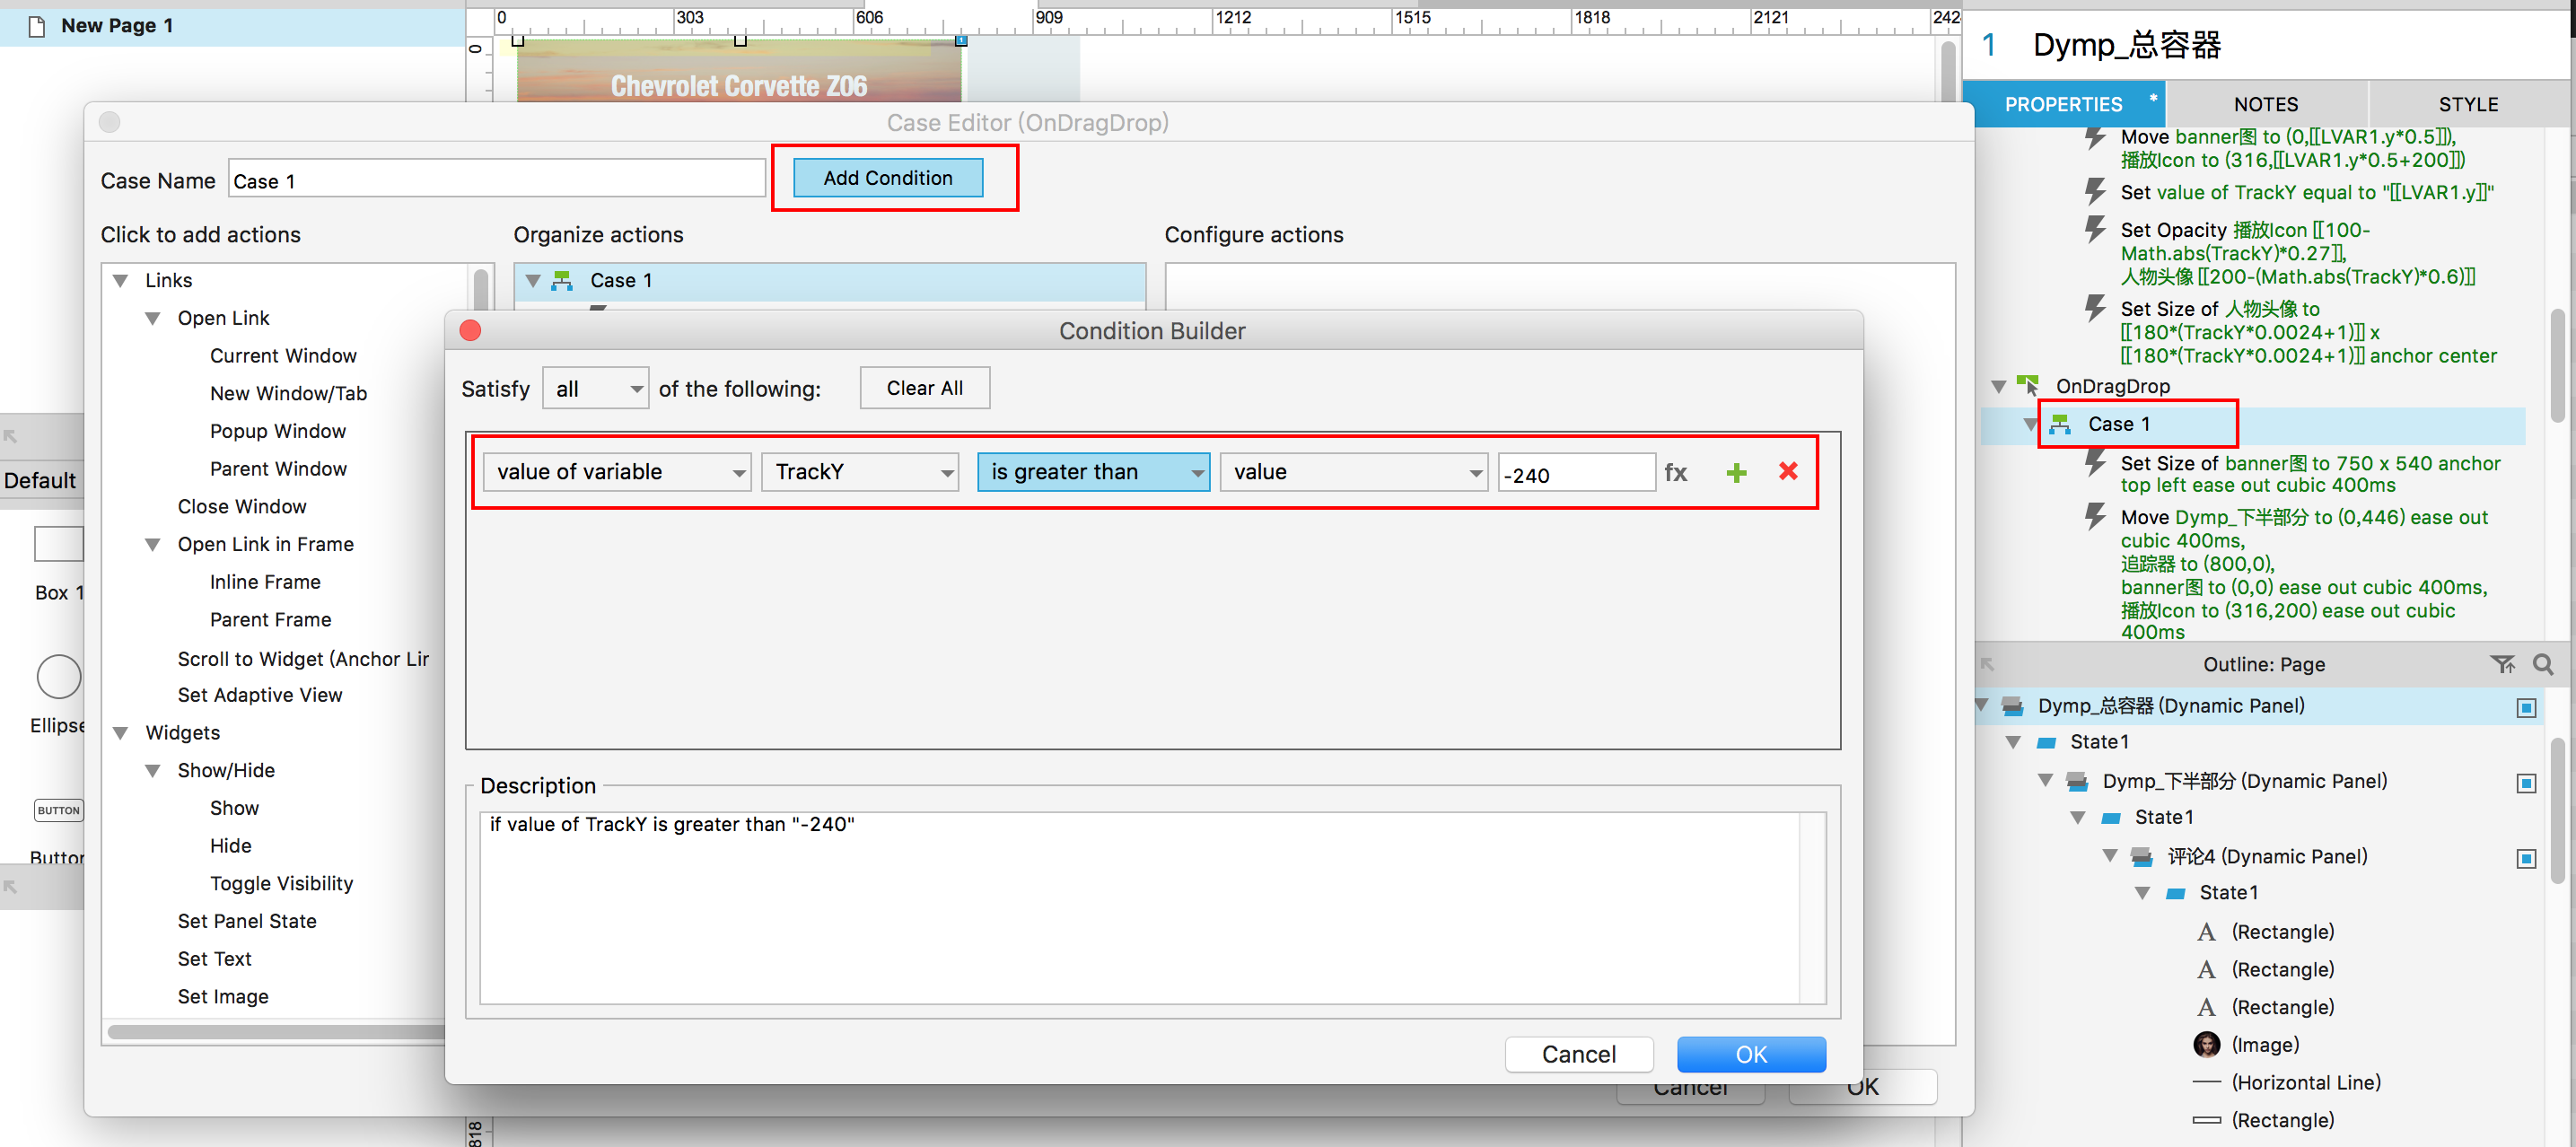Viewport: 2576px width, 1147px height.
Task: Open the 'is greater than' comparison dropdown
Action: click(x=1093, y=472)
